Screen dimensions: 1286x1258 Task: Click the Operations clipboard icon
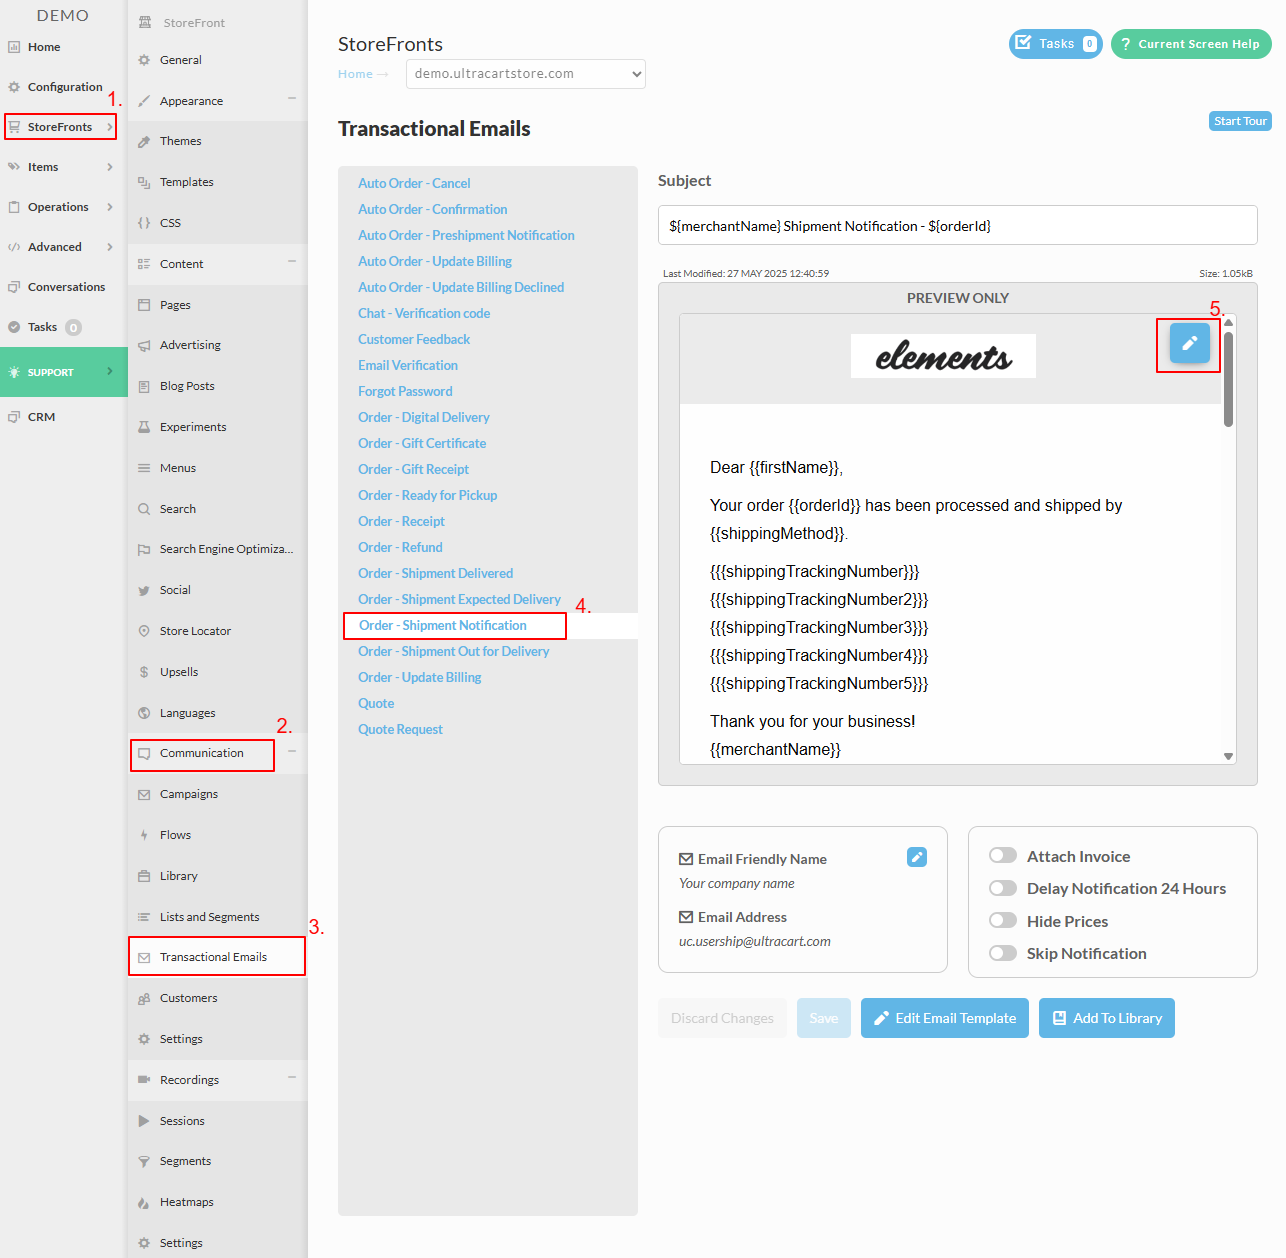pyautogui.click(x=14, y=207)
